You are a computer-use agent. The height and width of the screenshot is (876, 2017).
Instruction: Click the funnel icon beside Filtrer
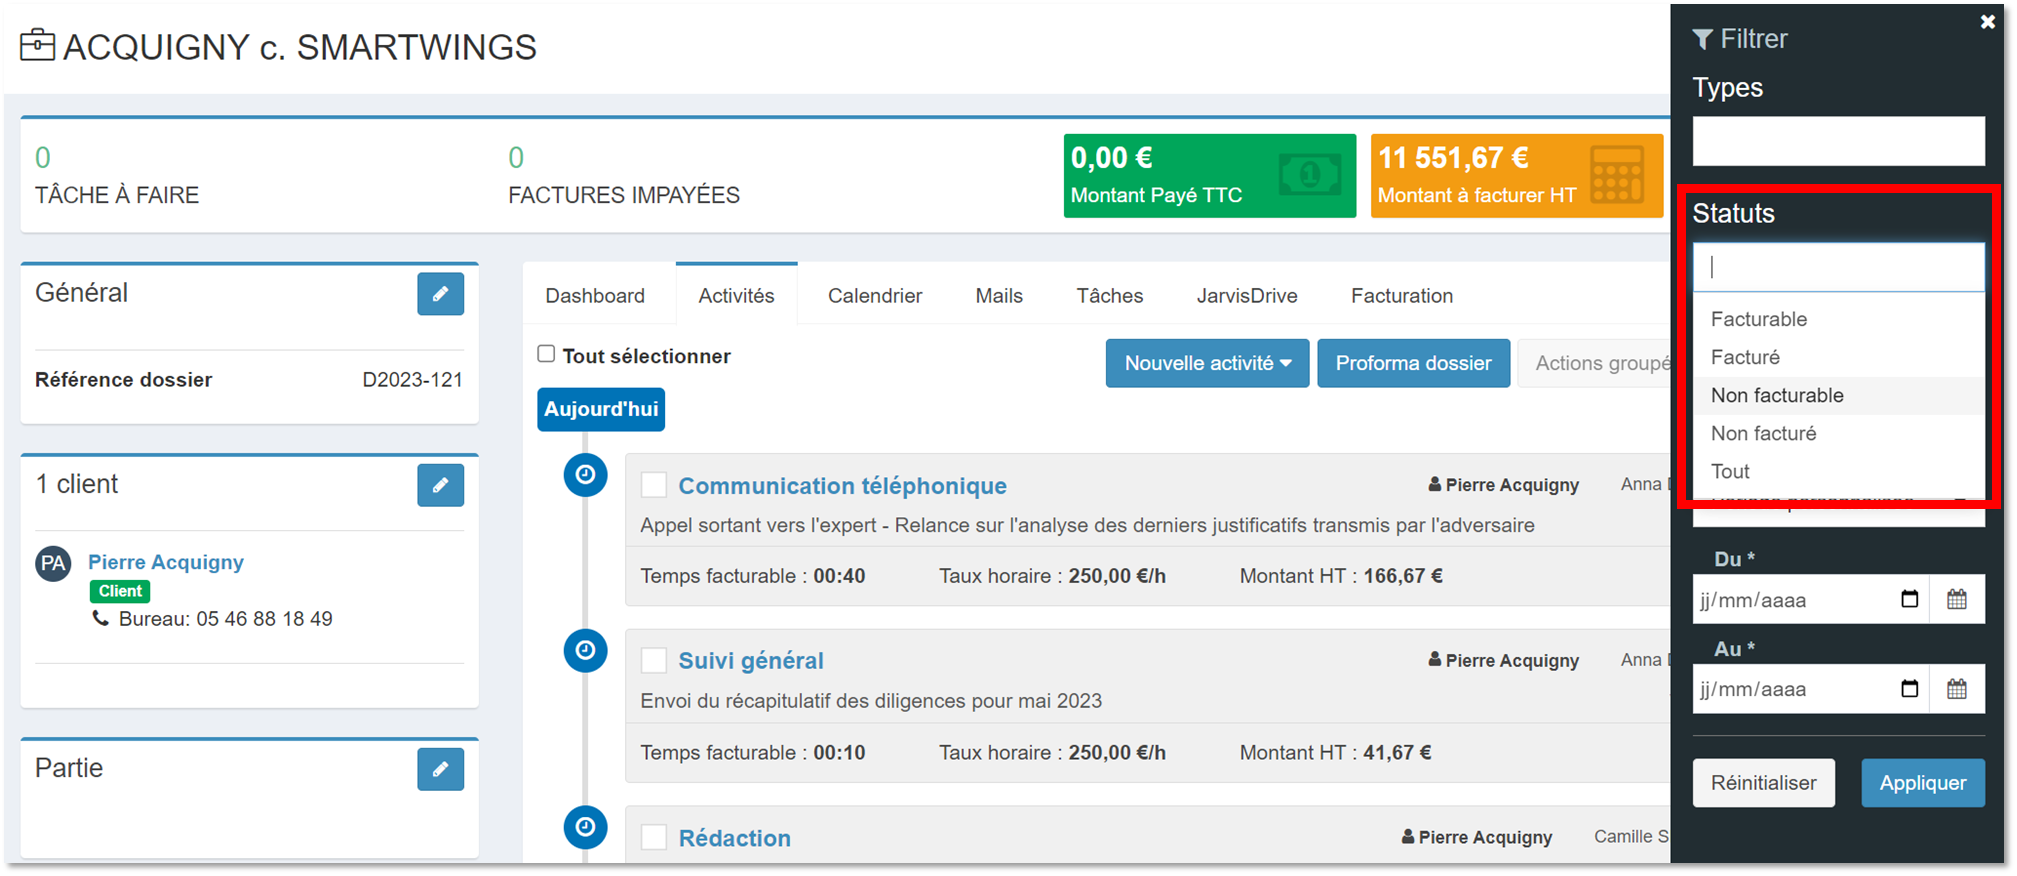click(1703, 39)
